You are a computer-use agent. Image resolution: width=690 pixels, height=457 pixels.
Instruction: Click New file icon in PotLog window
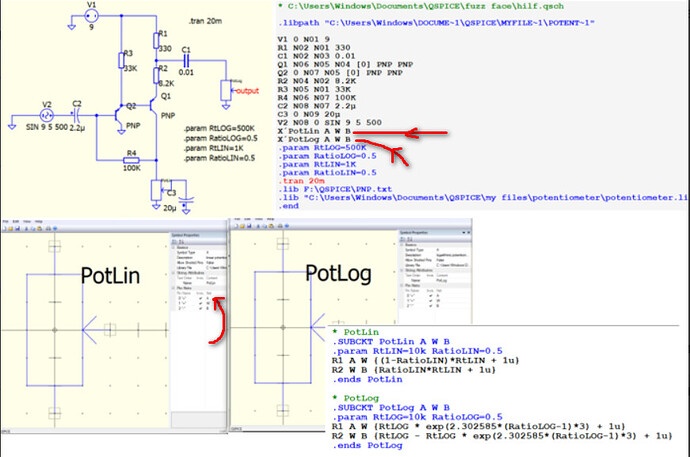click(x=236, y=226)
